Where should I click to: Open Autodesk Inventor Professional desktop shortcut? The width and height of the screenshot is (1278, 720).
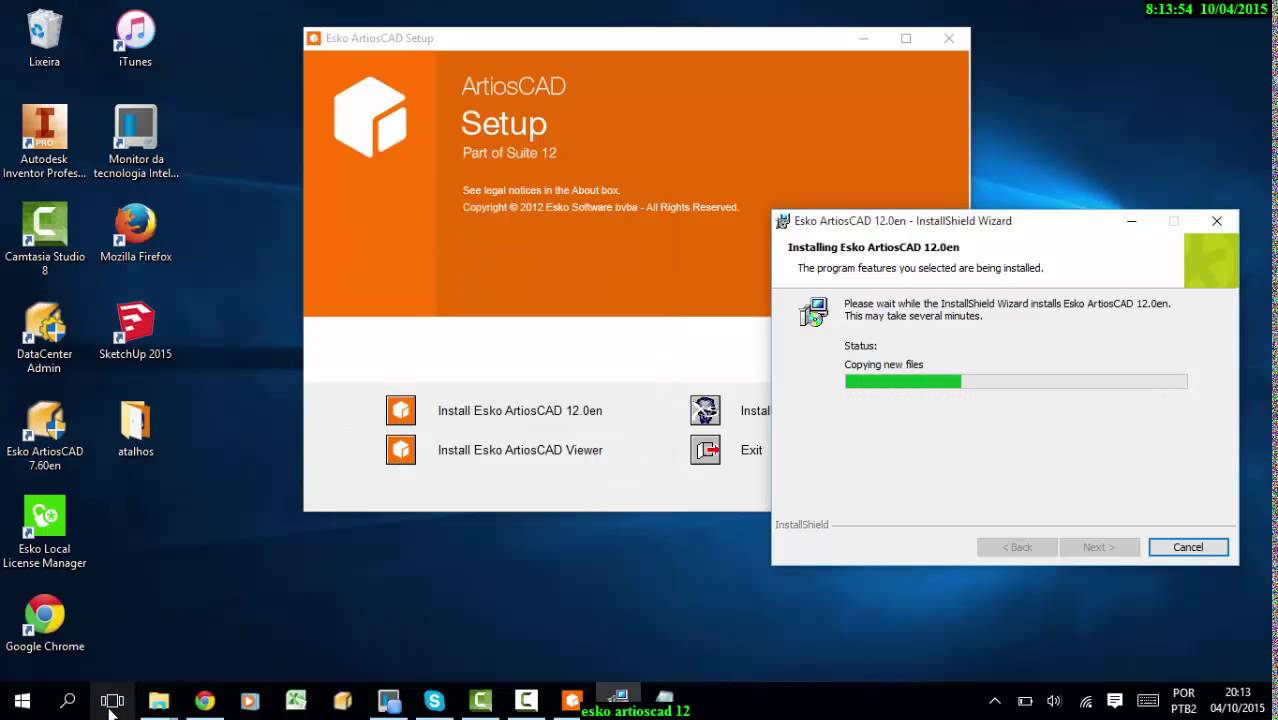tap(44, 142)
